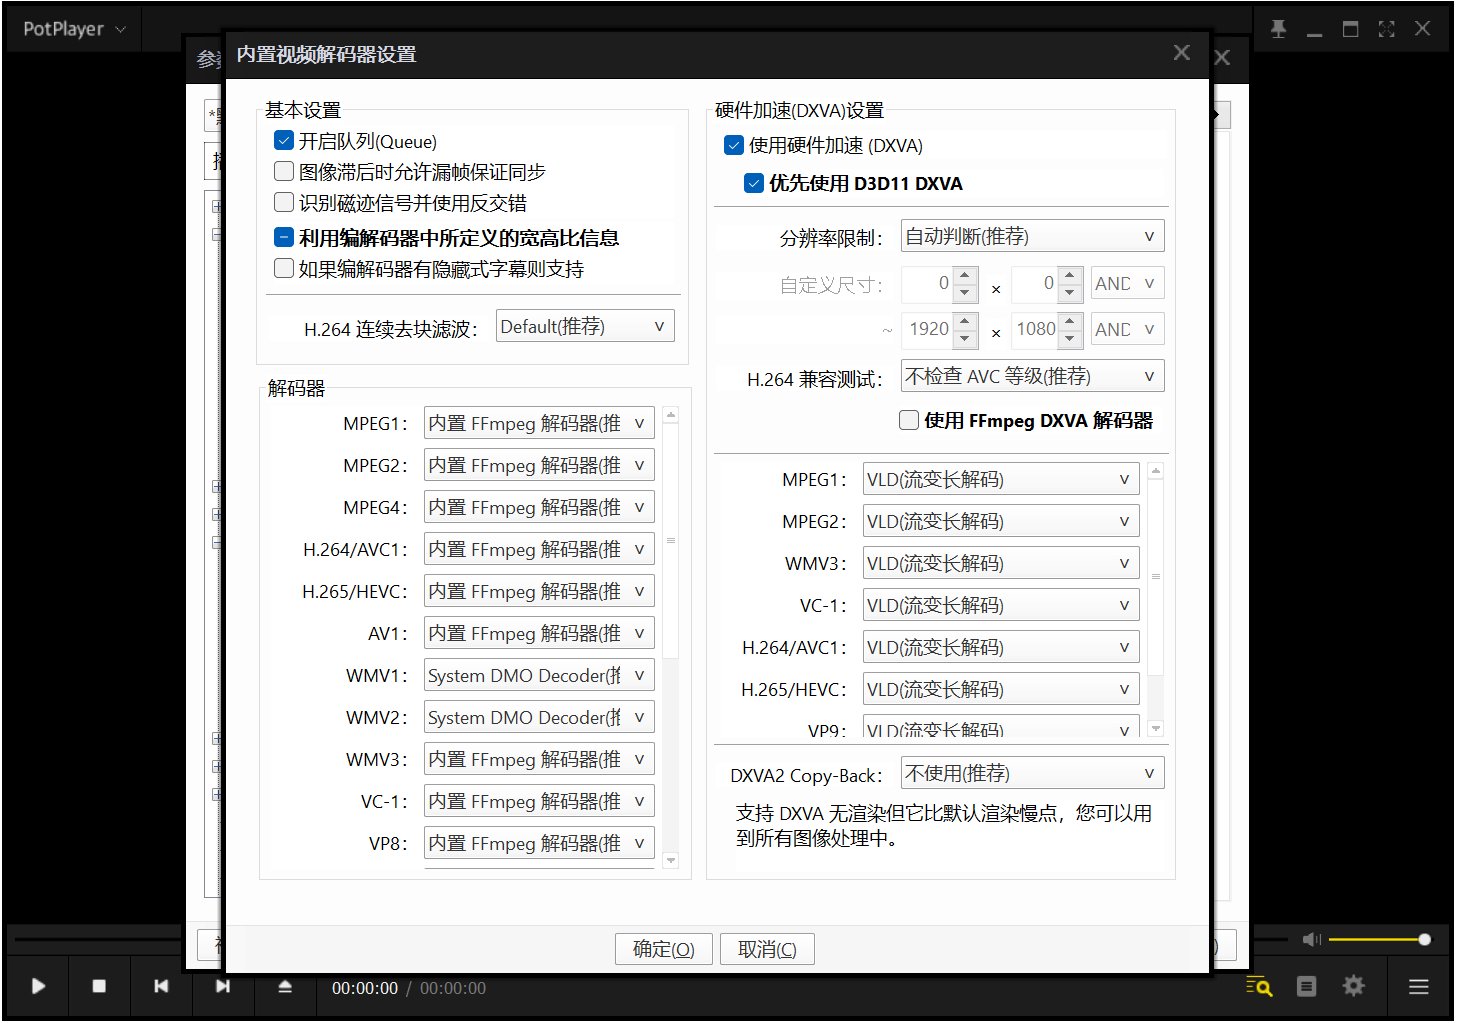Increase the 1920 width spinner value
The width and height of the screenshot is (1457, 1023).
click(965, 321)
